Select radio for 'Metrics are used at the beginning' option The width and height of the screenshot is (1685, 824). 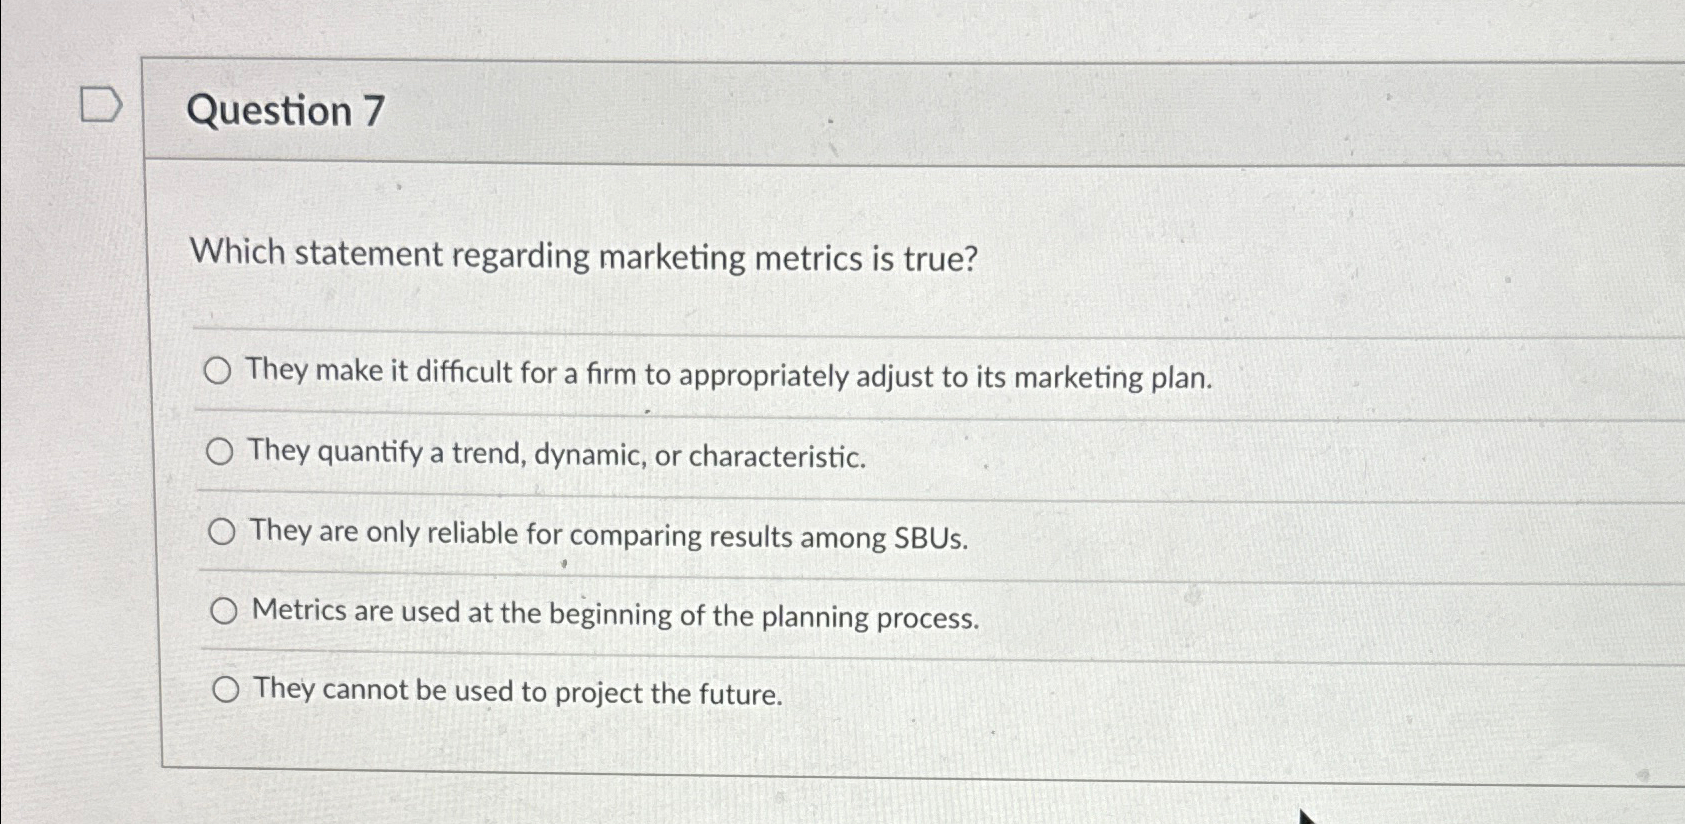pyautogui.click(x=224, y=608)
